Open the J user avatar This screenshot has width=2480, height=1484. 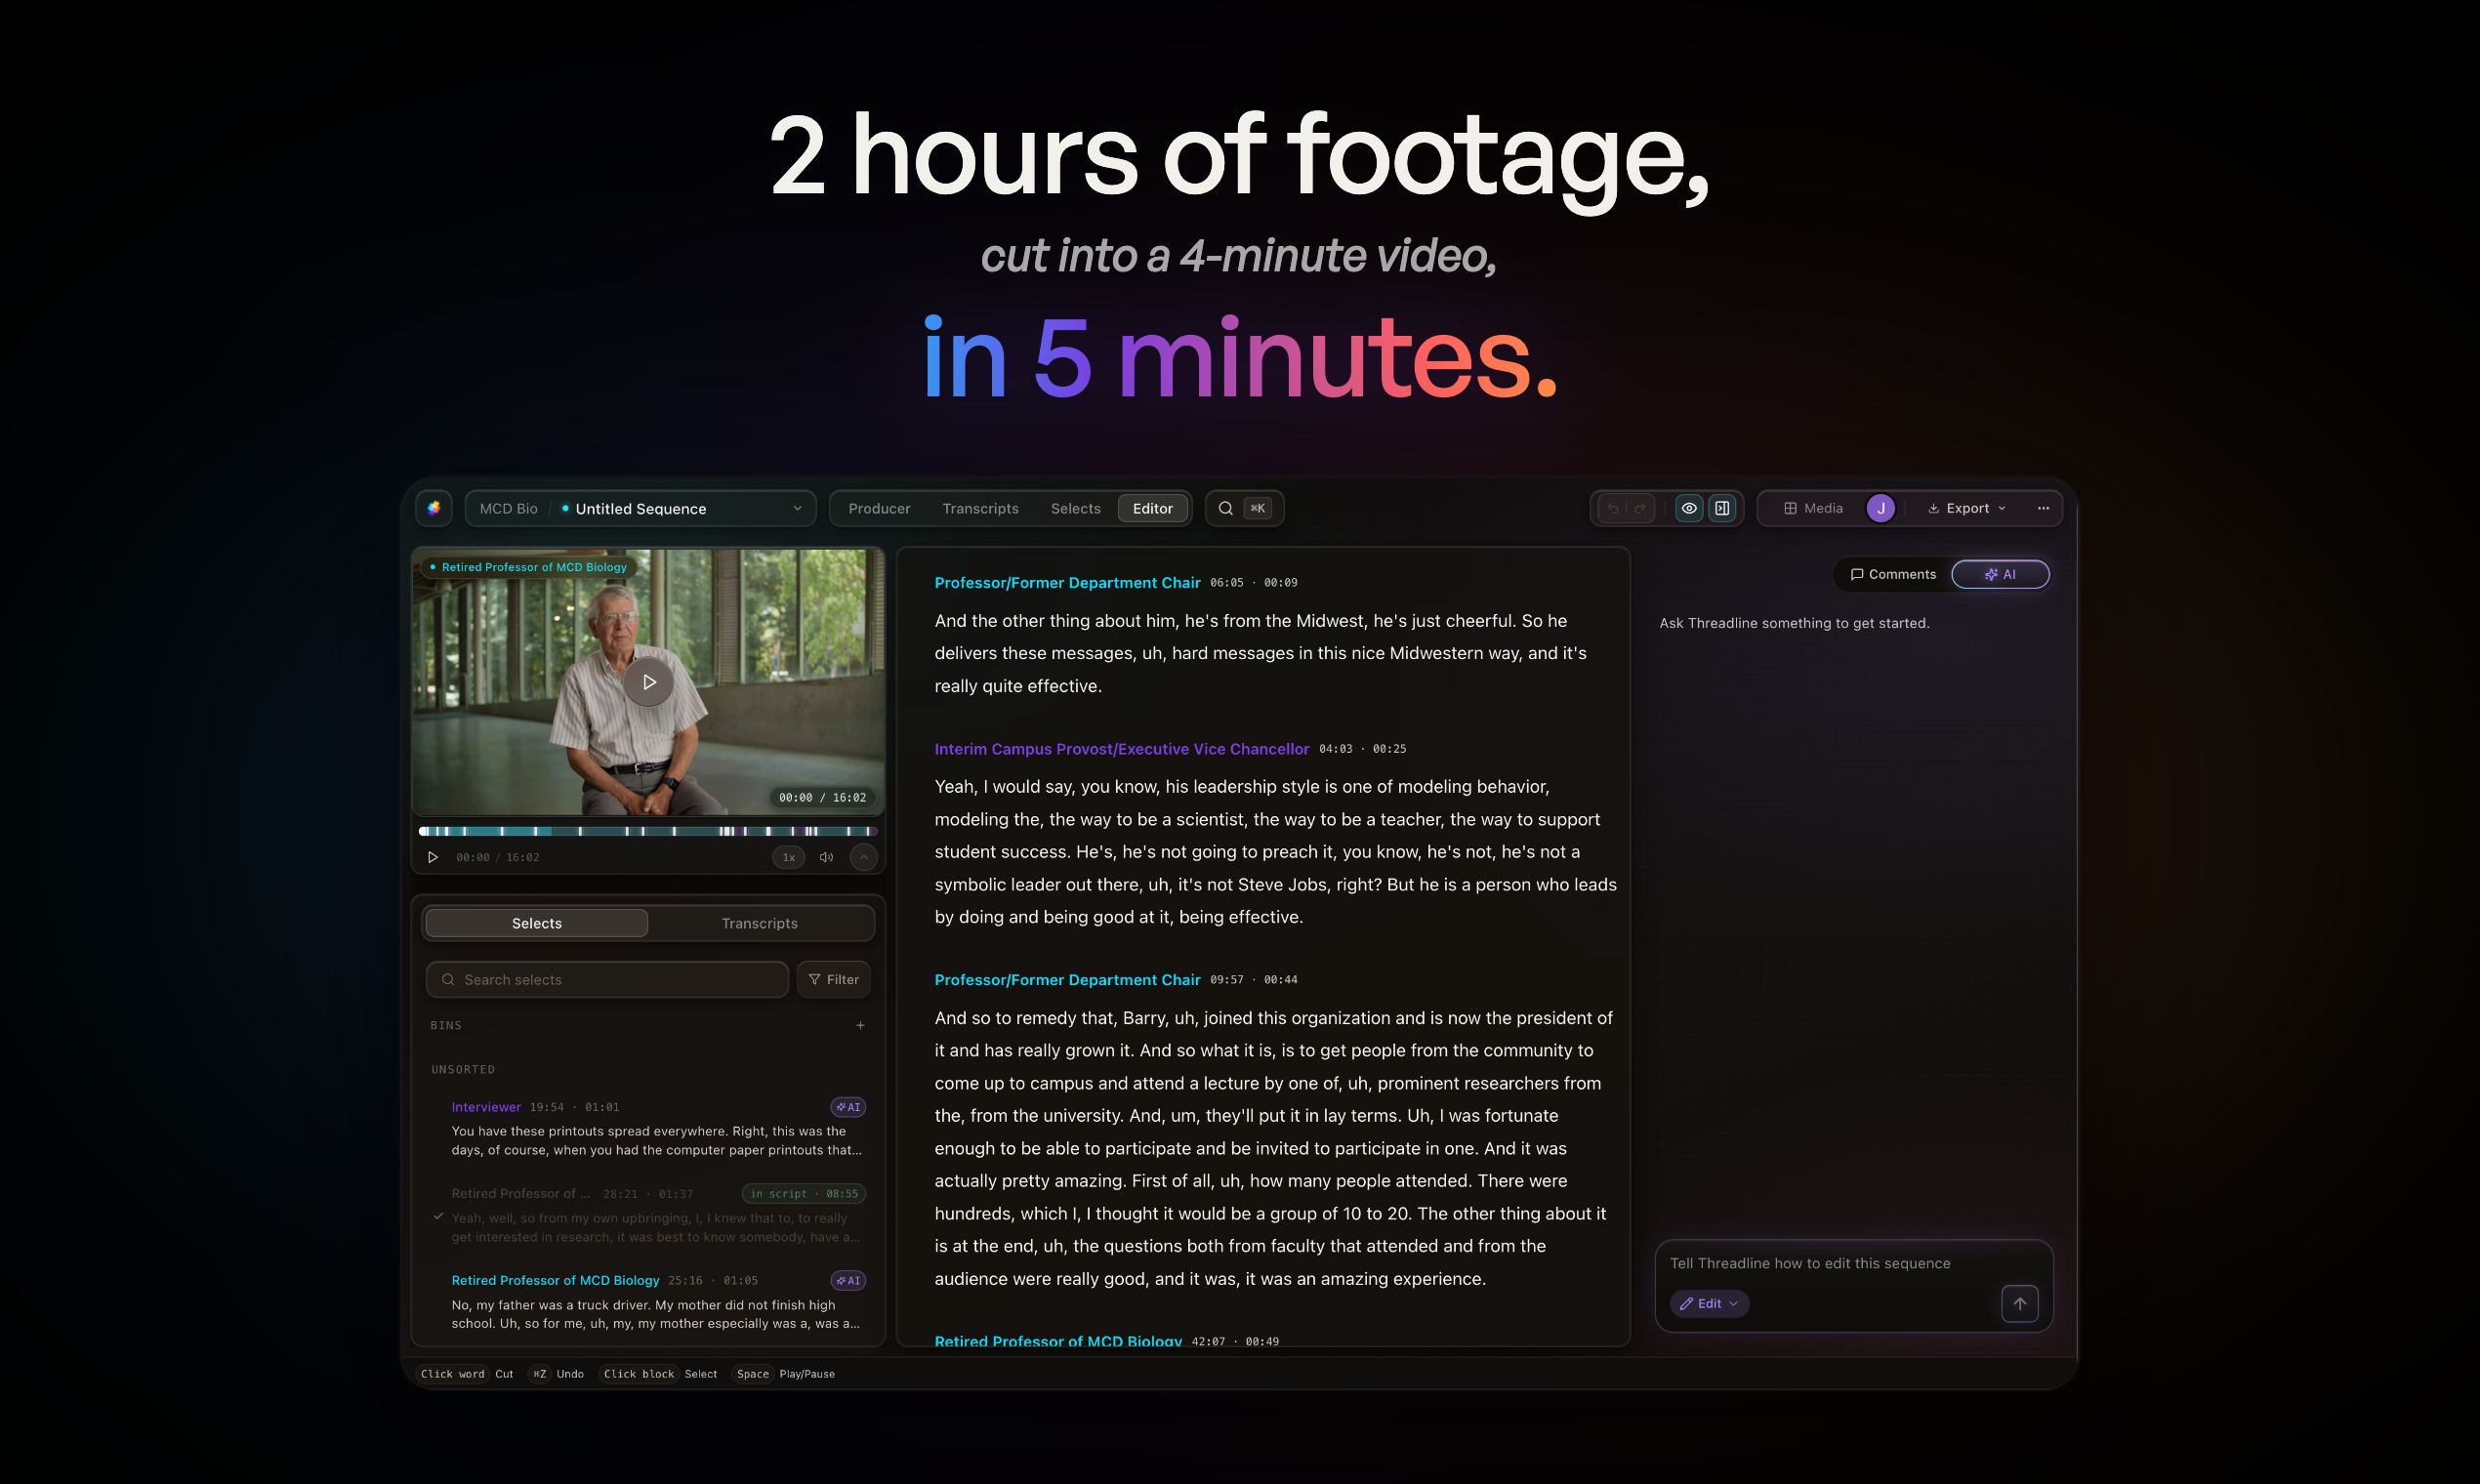click(1880, 508)
